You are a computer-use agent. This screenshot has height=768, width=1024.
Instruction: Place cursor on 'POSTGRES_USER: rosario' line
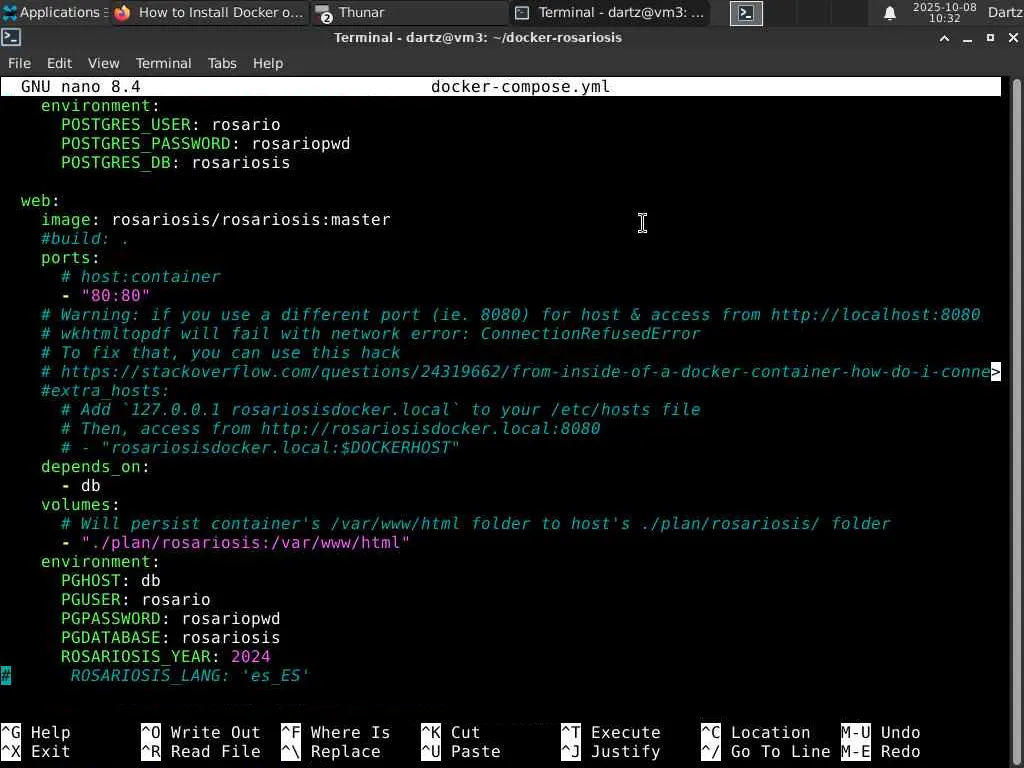point(170,125)
